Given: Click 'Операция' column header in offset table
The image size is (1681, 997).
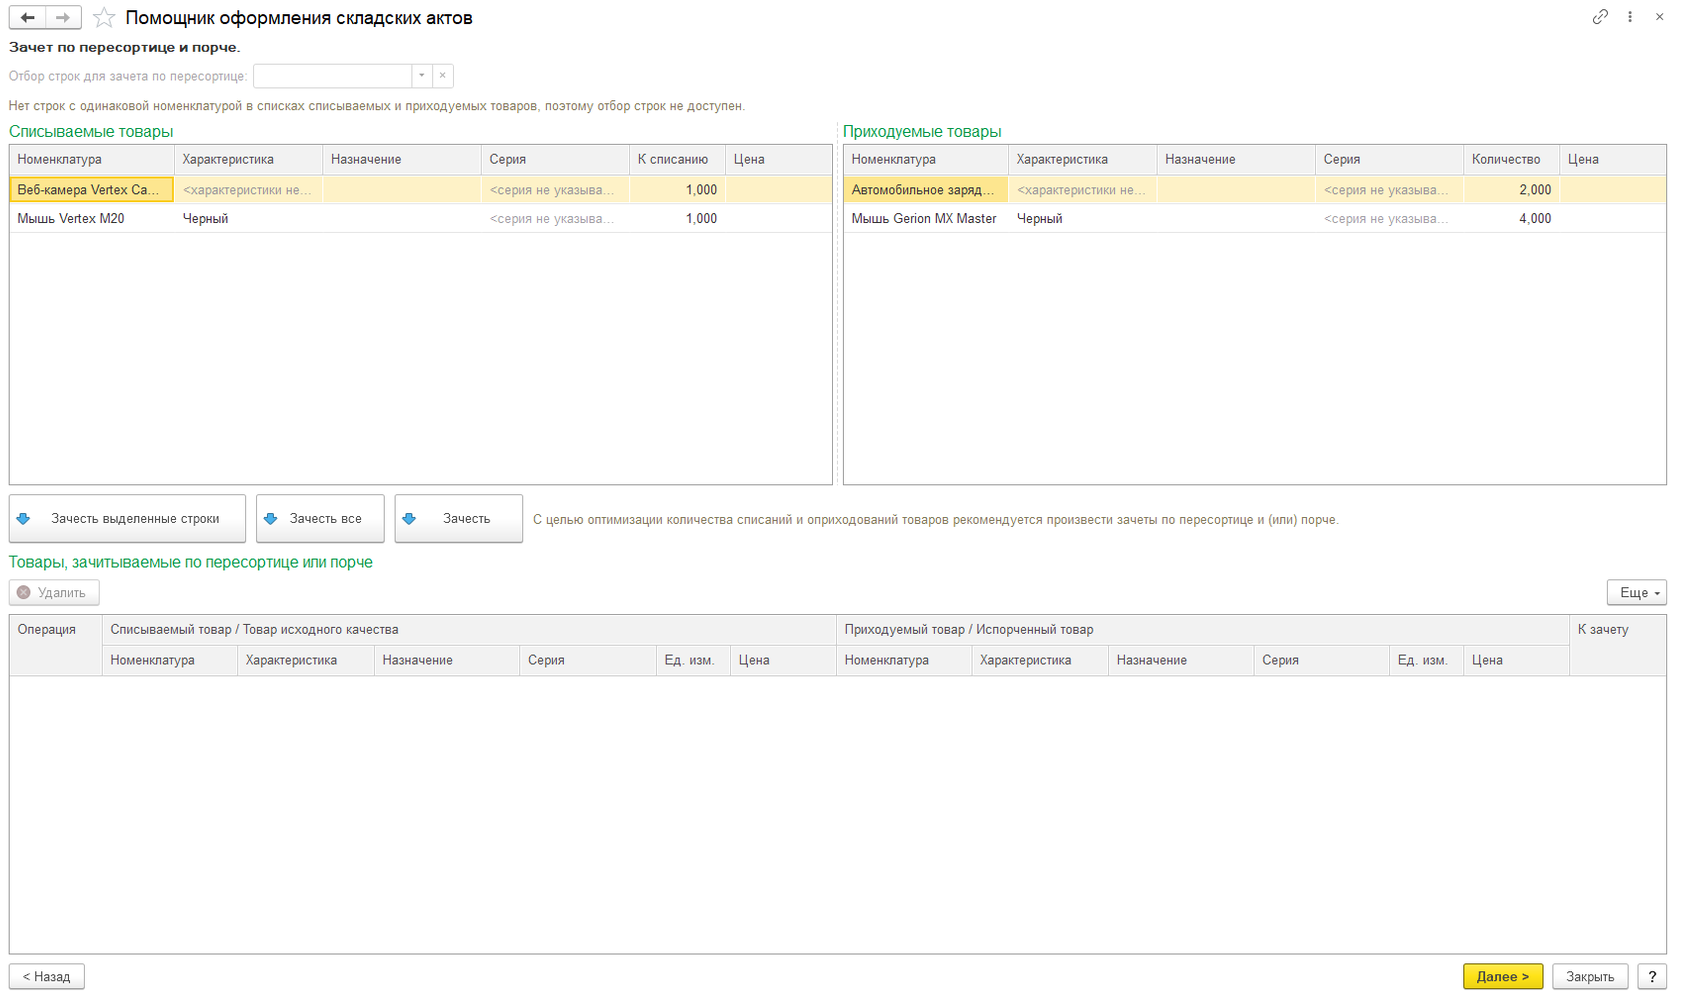Looking at the screenshot, I should [x=56, y=645].
